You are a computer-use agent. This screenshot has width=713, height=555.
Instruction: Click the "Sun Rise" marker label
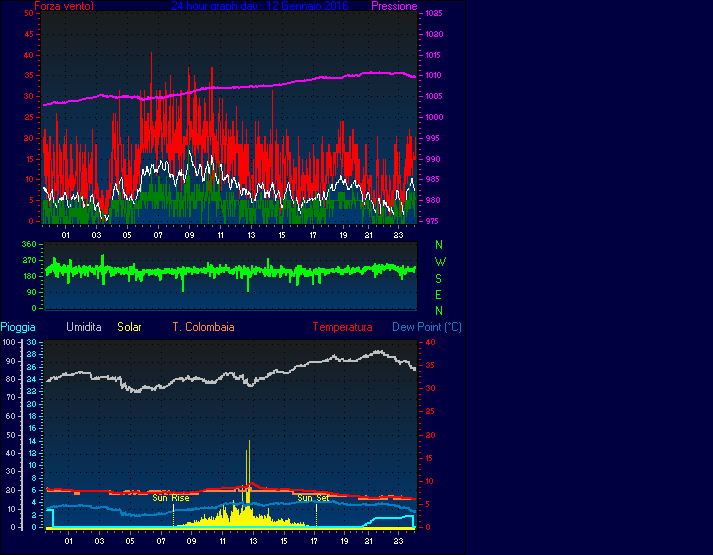171,498
